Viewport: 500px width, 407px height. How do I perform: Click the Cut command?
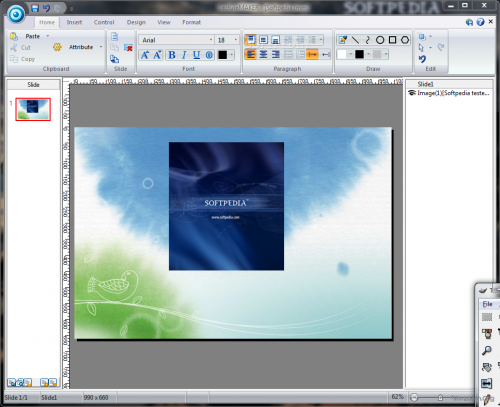pos(21,48)
